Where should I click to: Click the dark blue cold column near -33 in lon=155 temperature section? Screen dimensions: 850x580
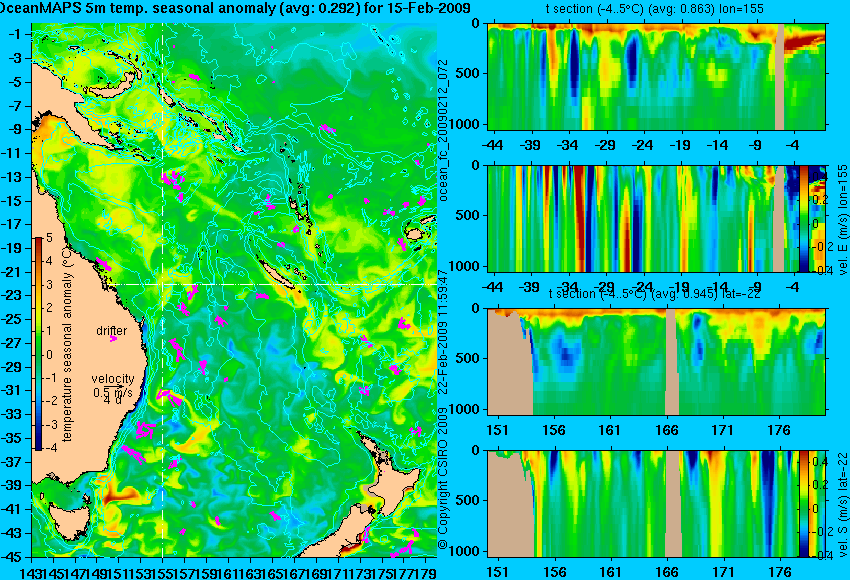point(574,64)
